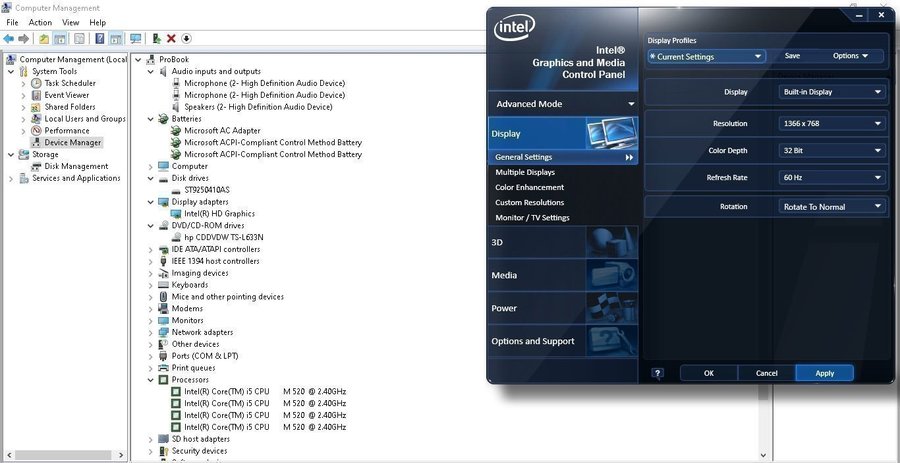Open the Rotation dropdown
900x463 pixels.
pyautogui.click(x=832, y=207)
